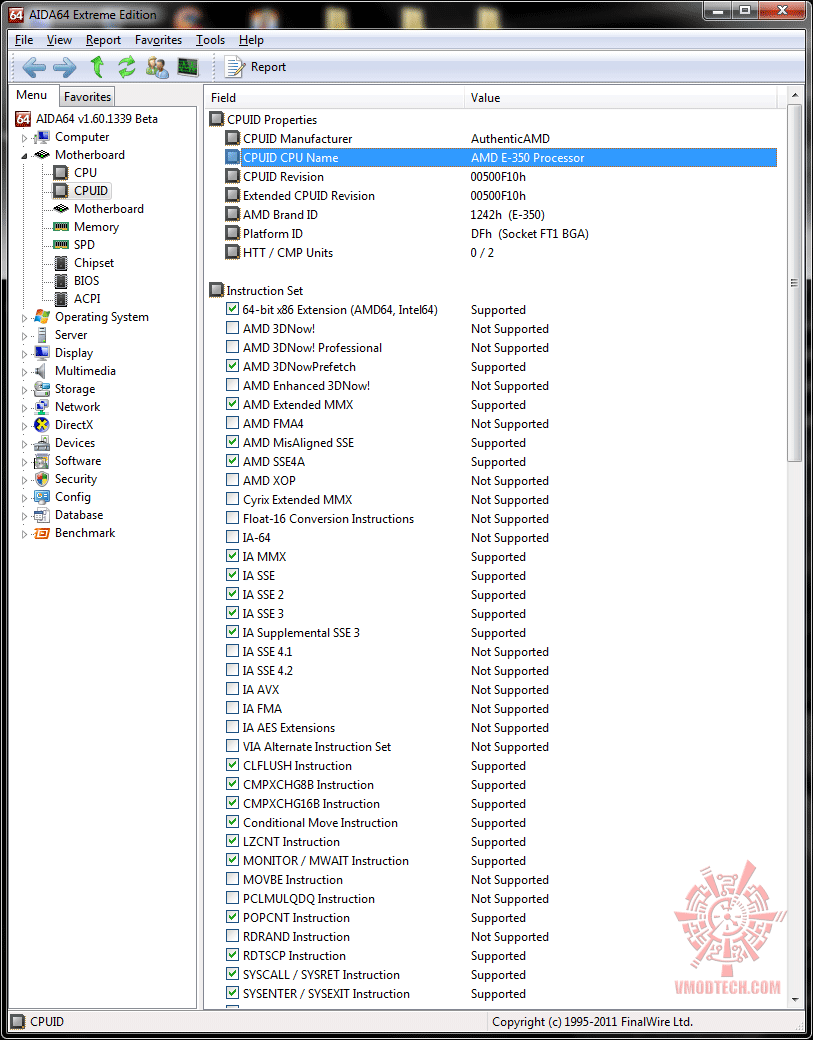
Task: Click the Field column header
Action: [x=335, y=98]
